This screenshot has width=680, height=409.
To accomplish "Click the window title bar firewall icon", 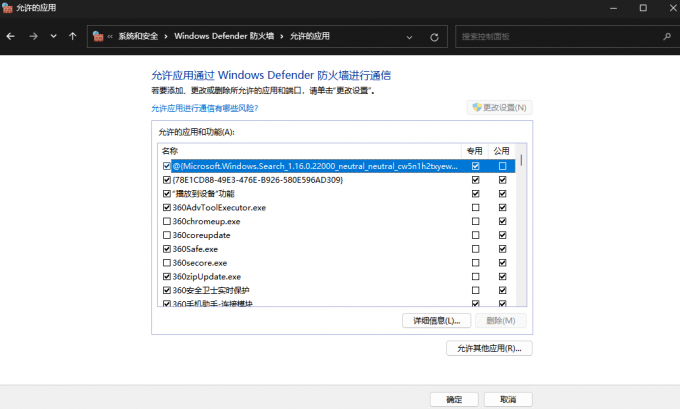I will point(7,8).
